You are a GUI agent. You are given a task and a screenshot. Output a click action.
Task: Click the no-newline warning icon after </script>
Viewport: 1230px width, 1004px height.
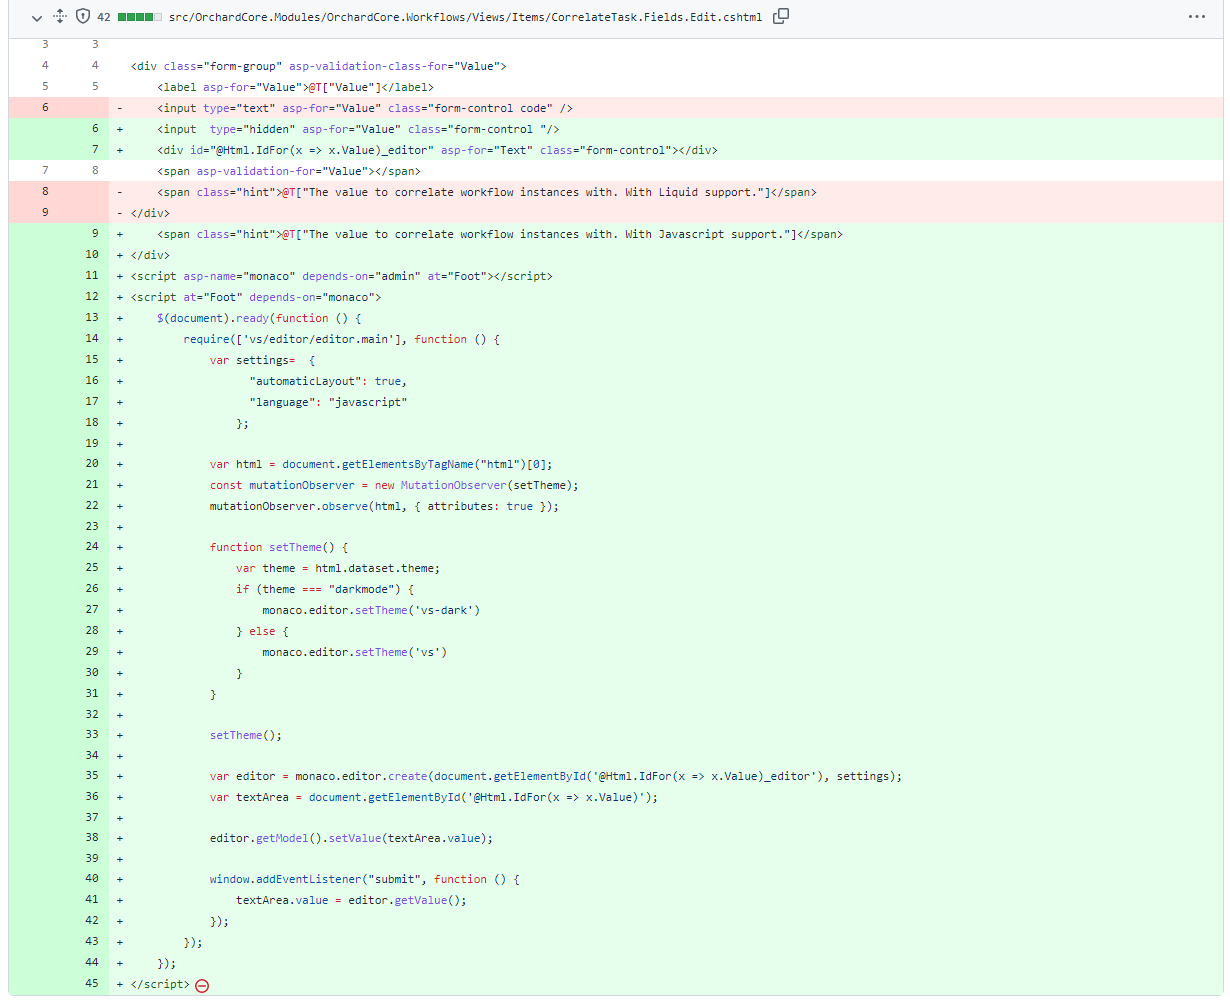(202, 985)
